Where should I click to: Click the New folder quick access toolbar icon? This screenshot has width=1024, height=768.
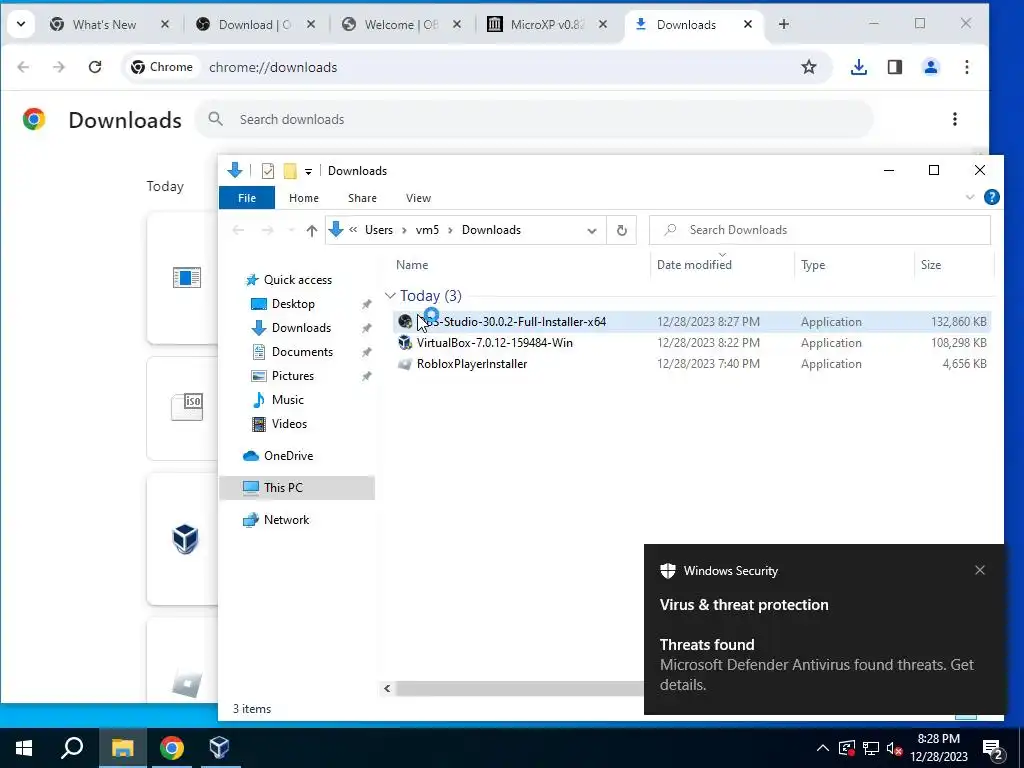[290, 170]
